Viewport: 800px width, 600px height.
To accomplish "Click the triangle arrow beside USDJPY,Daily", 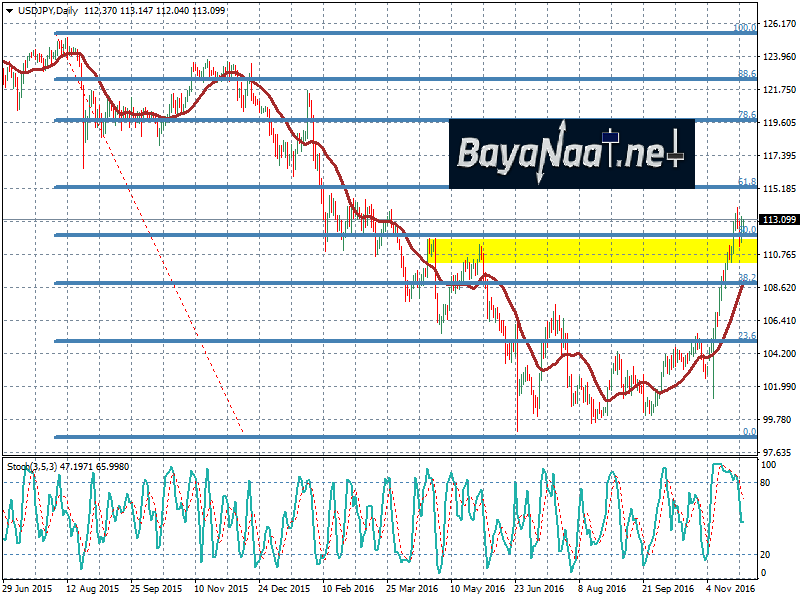I will pos(8,10).
